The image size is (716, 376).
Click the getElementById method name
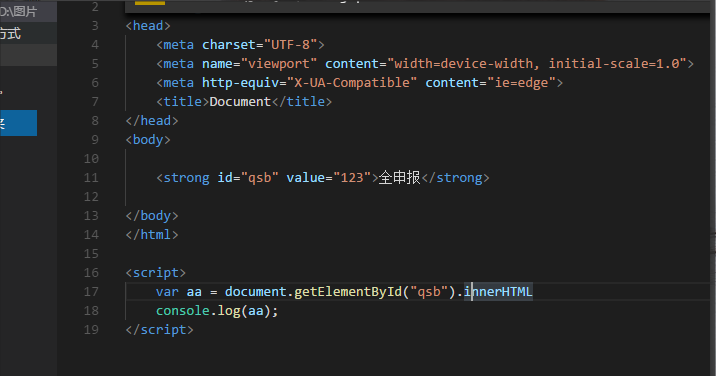[x=348, y=292]
